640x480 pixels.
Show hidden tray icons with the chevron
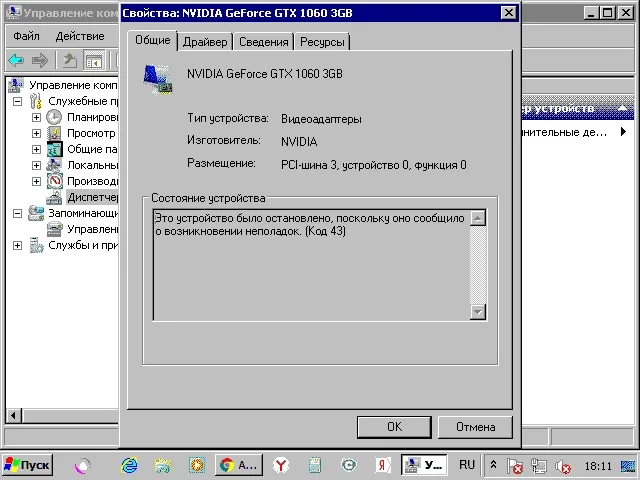pyautogui.click(x=493, y=465)
